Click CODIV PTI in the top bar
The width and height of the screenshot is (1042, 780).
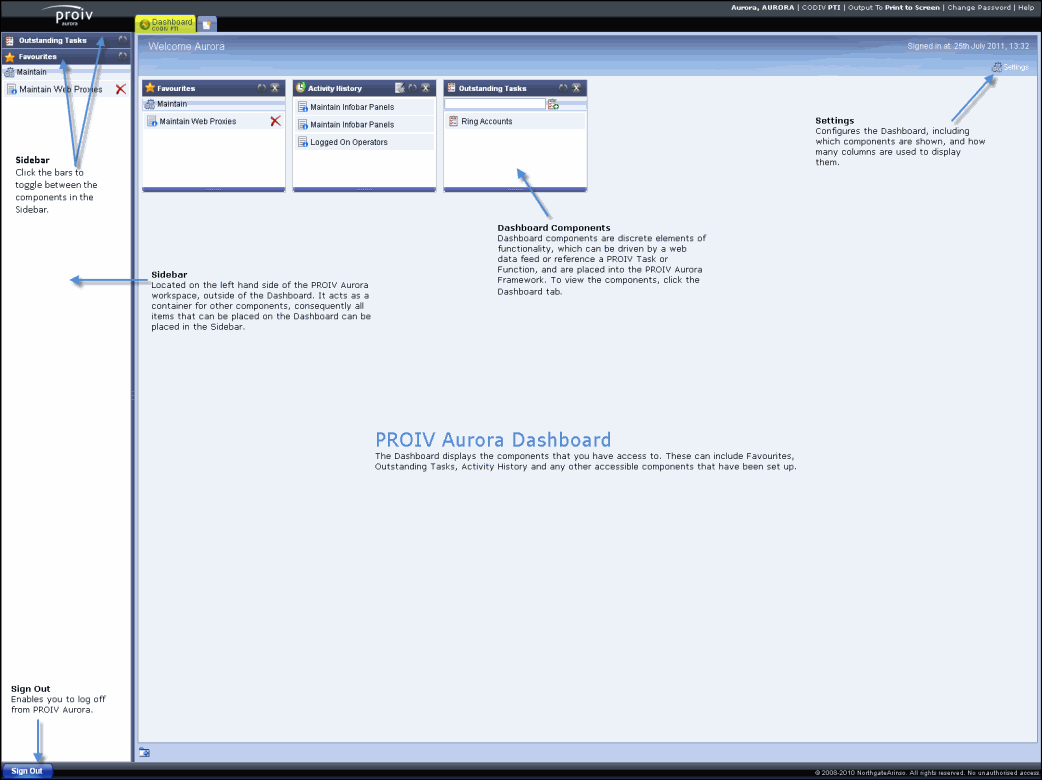coord(821,8)
